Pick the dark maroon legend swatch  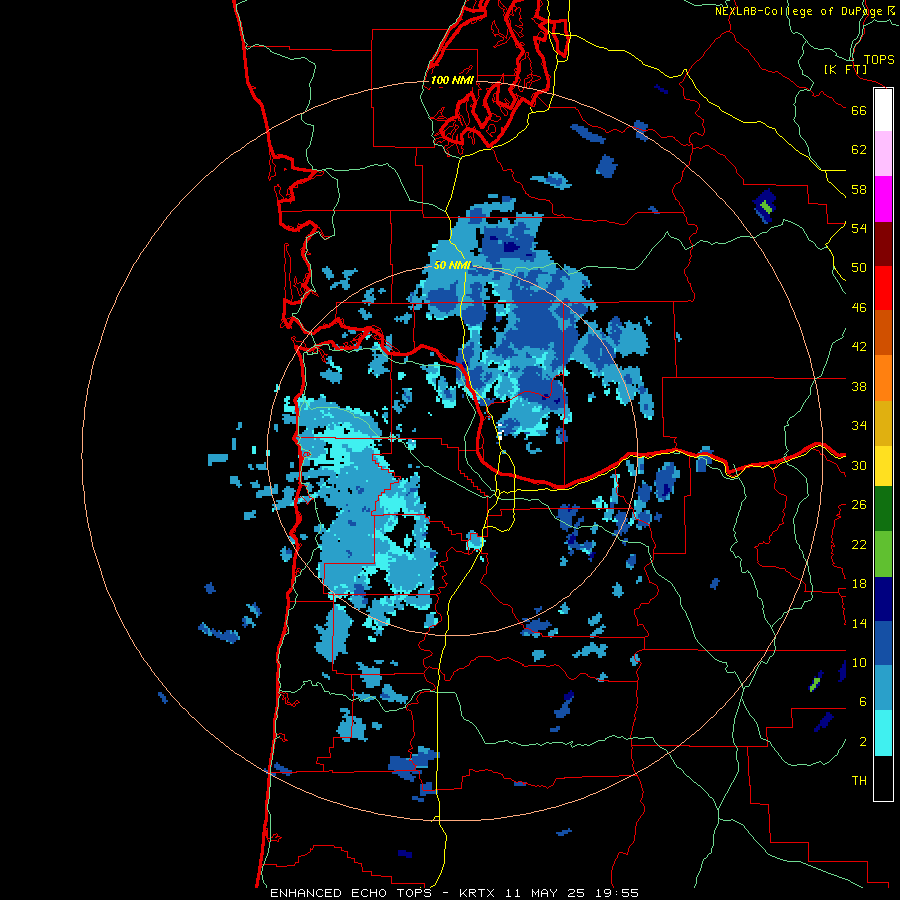pyautogui.click(x=883, y=243)
